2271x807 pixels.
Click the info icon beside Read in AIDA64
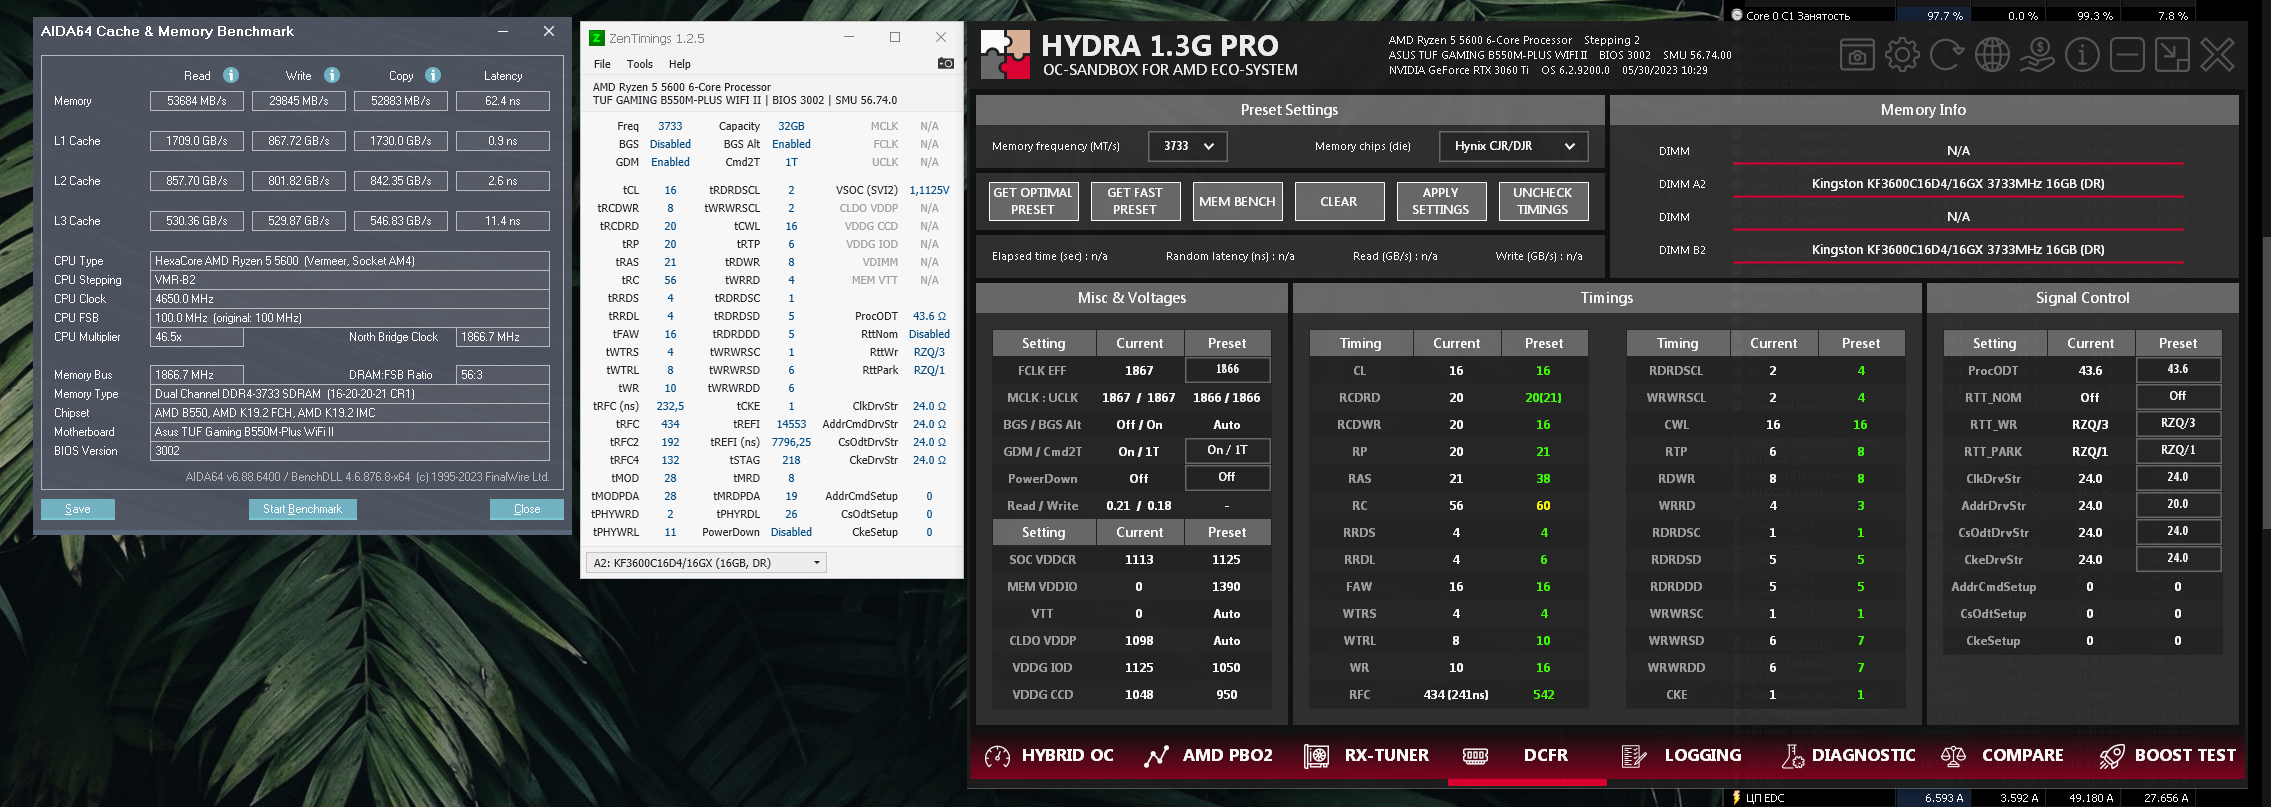pyautogui.click(x=231, y=75)
